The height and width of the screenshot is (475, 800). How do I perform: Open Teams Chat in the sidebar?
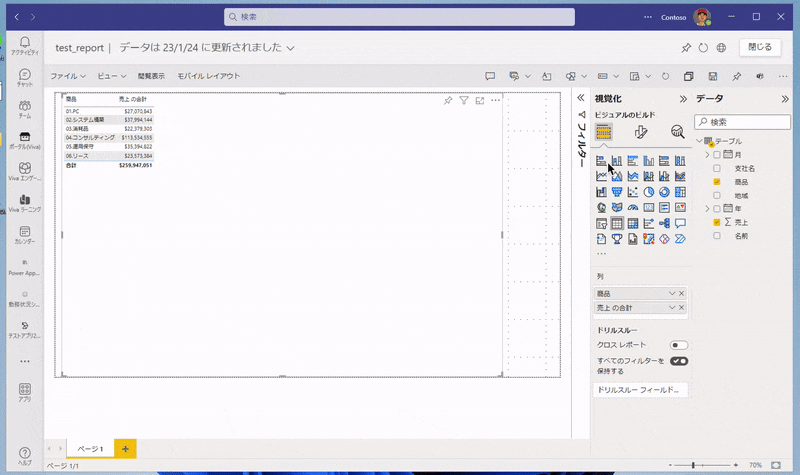[x=24, y=78]
